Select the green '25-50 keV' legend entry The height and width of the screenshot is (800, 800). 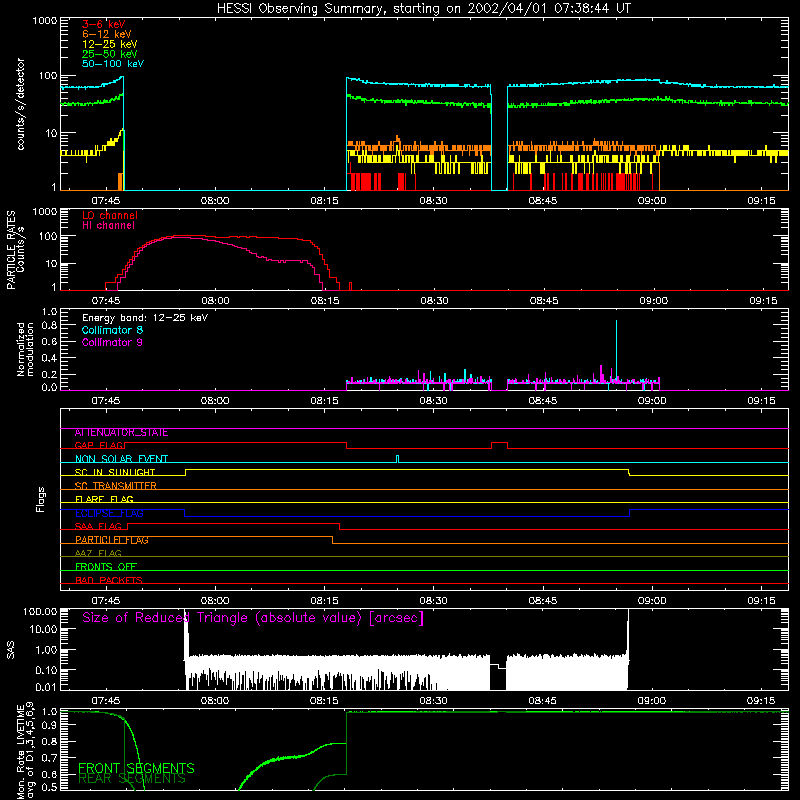tap(109, 54)
